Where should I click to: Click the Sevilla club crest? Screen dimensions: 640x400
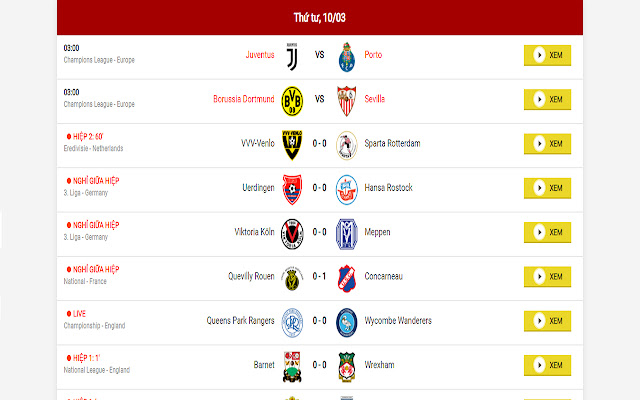(347, 101)
